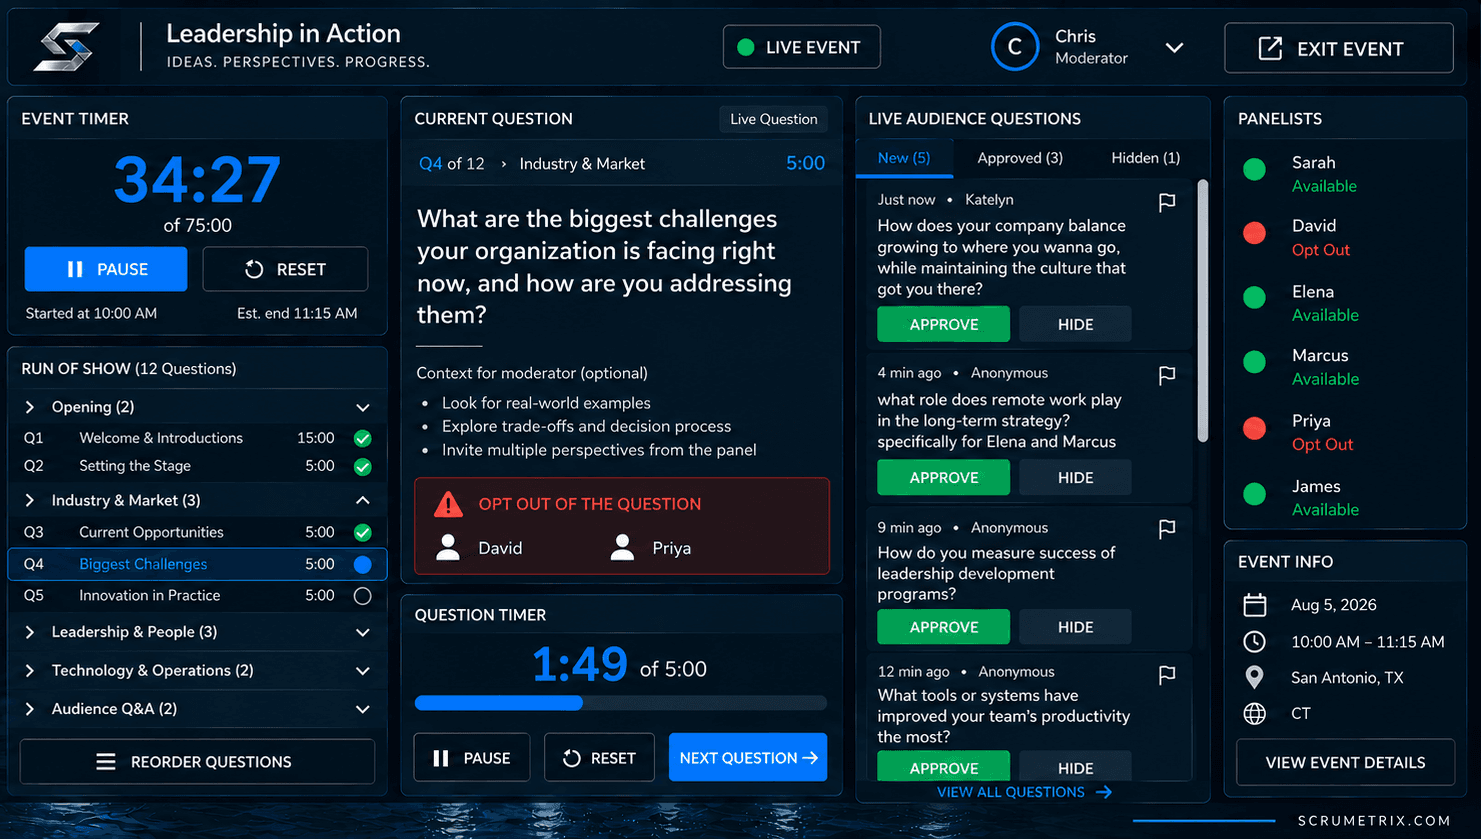Click the Q4 Biggest Challenges active indicator
Screen dimensions: 1481x839
[363, 564]
